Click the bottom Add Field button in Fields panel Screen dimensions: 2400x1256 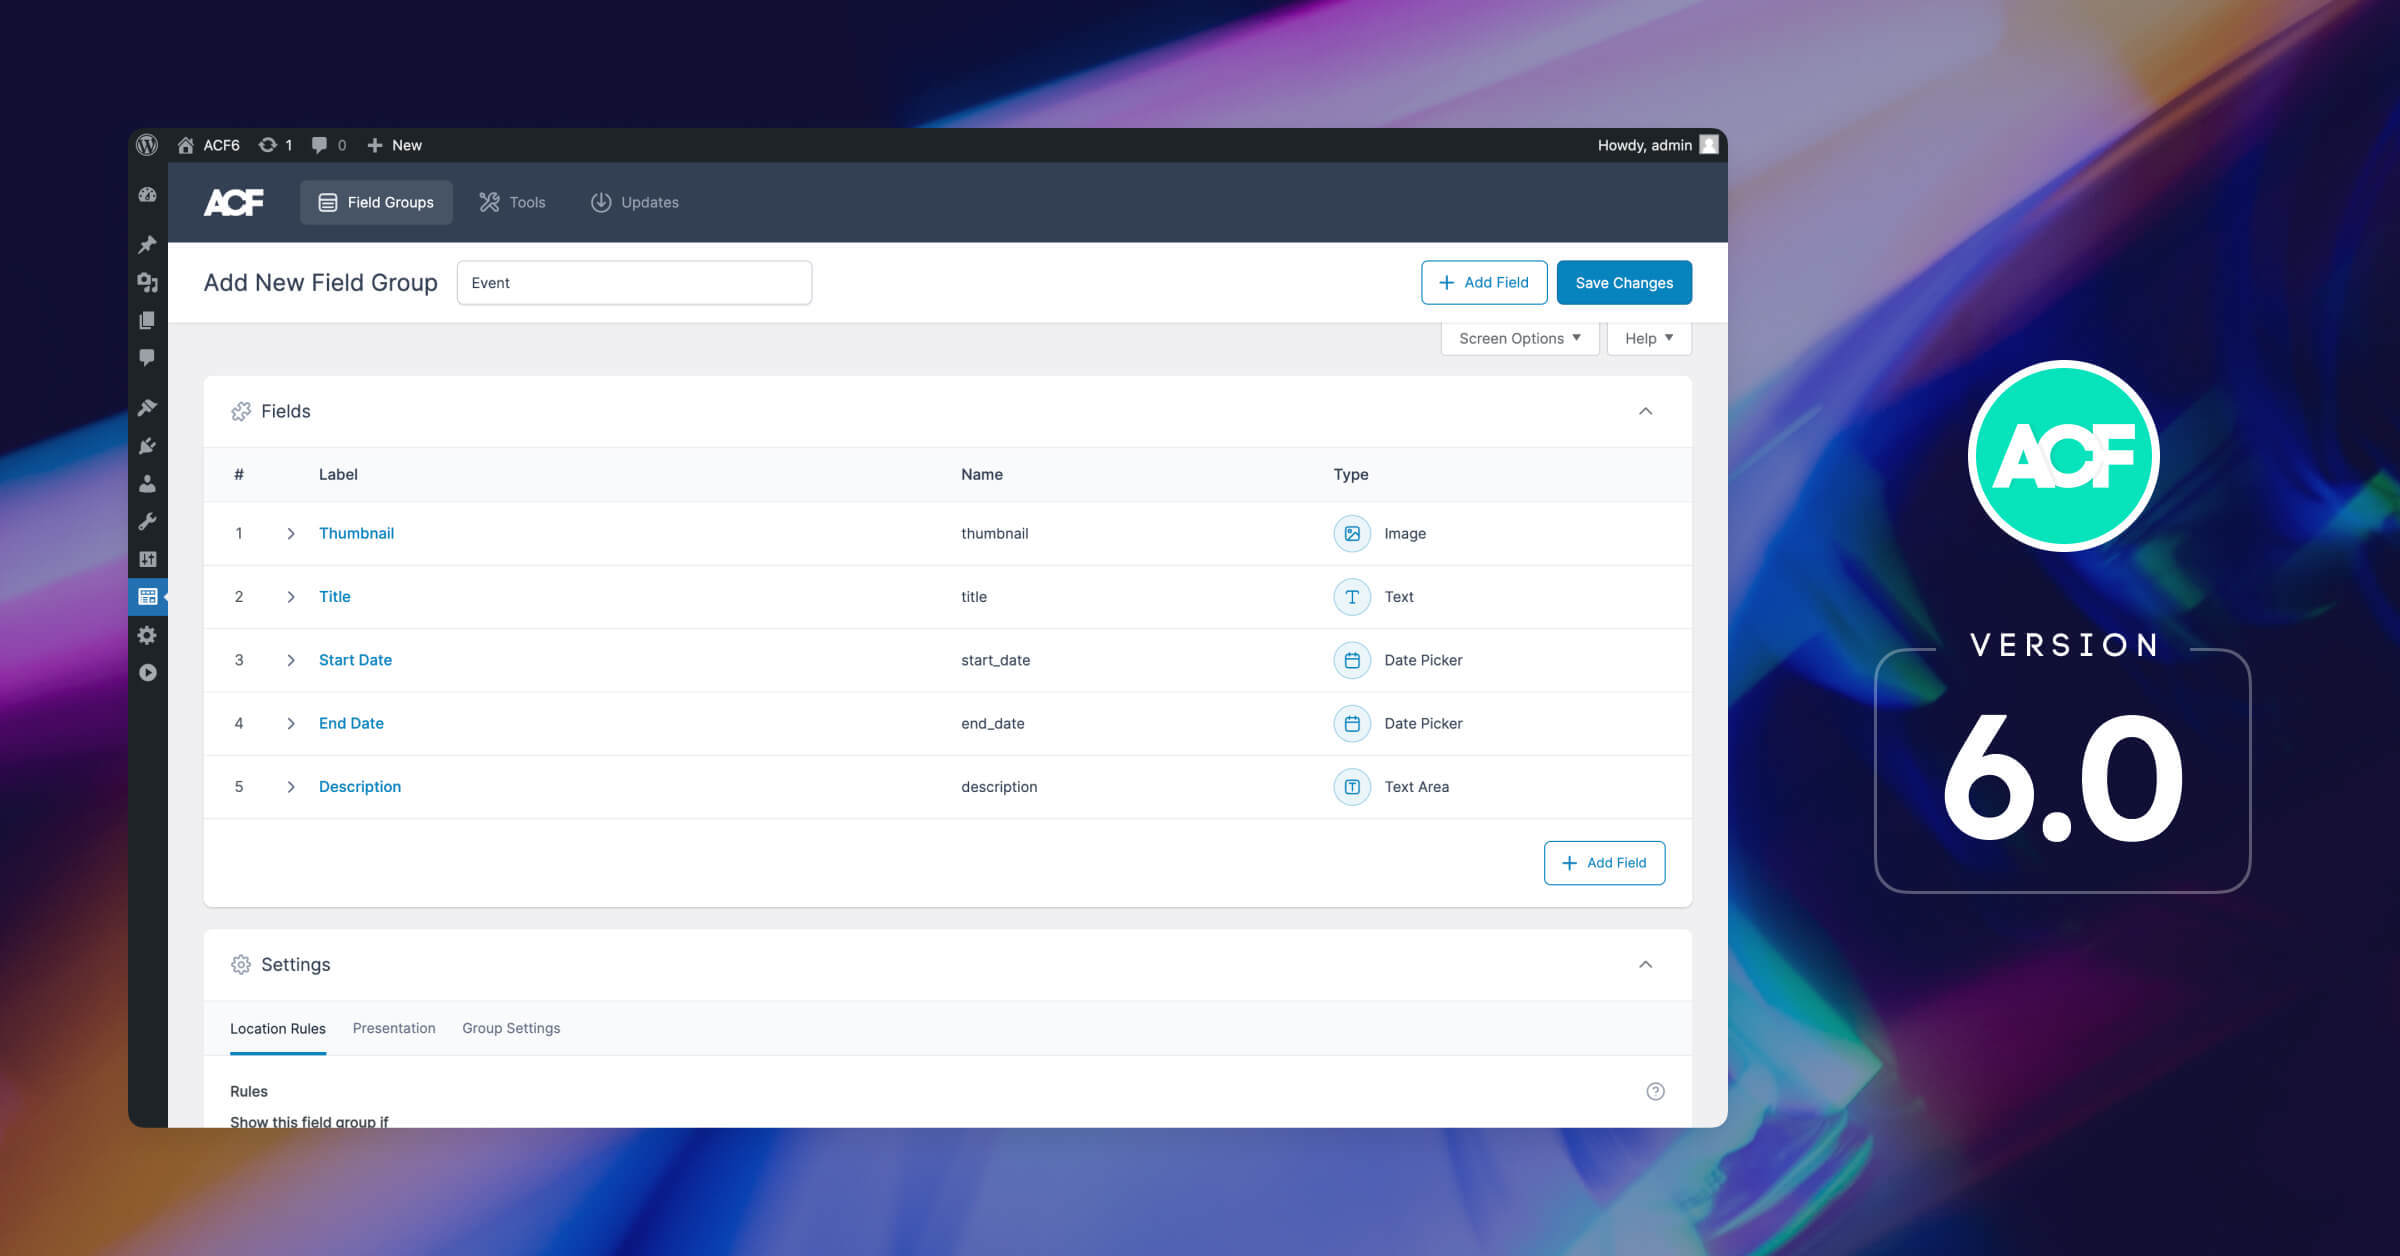click(1604, 863)
